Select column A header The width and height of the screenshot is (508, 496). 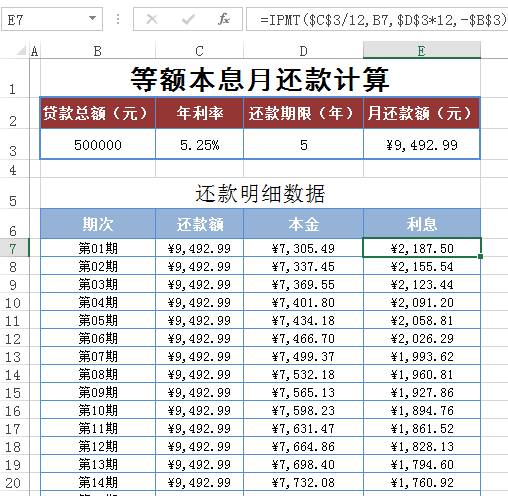(x=35, y=51)
